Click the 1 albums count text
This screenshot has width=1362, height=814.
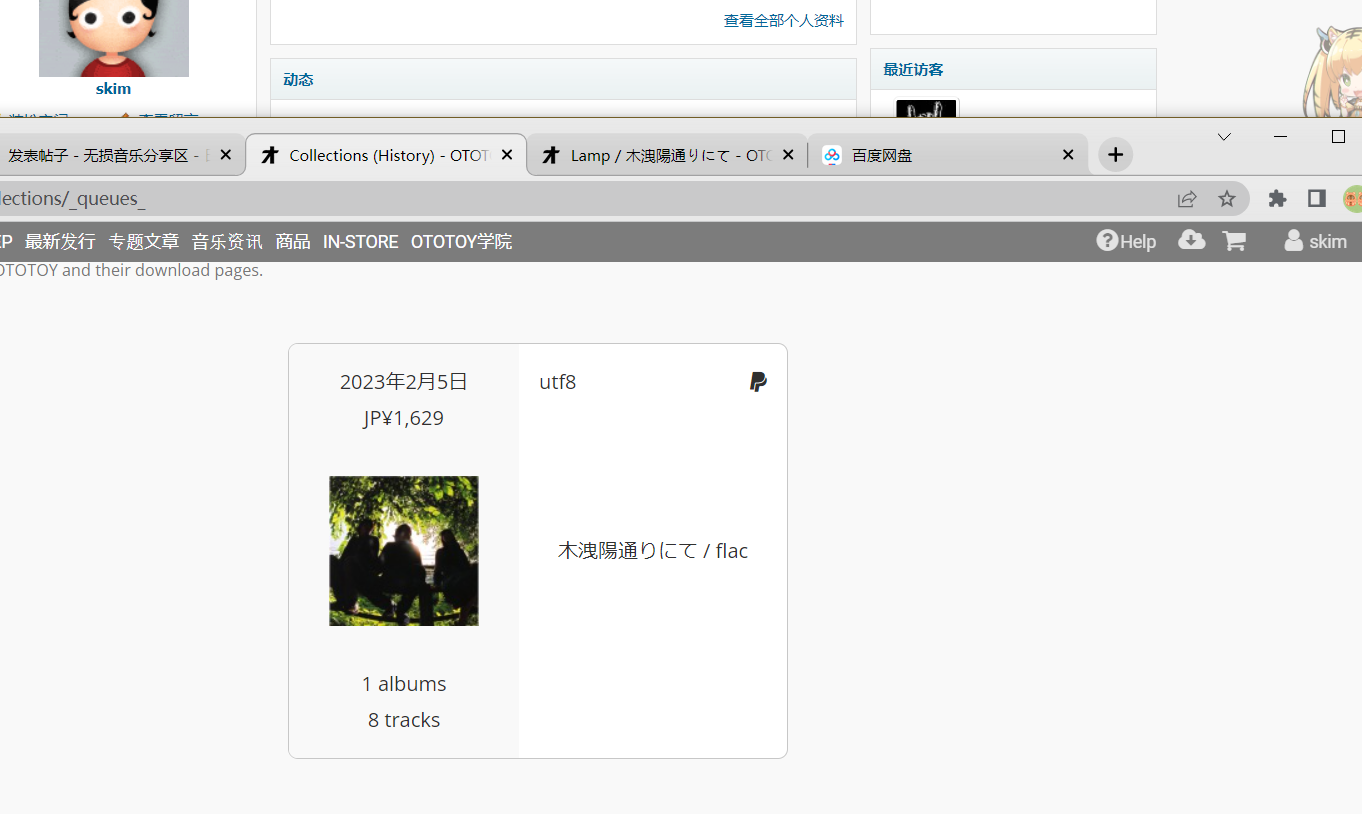[x=404, y=684]
